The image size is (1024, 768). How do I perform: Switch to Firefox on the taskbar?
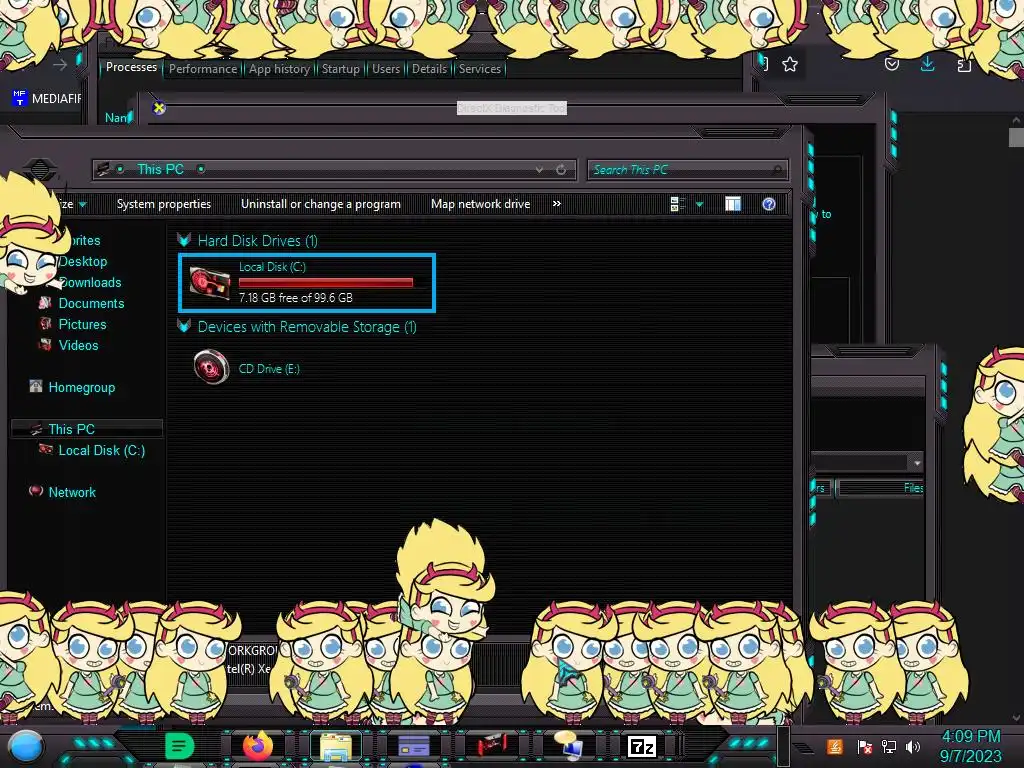(x=258, y=745)
